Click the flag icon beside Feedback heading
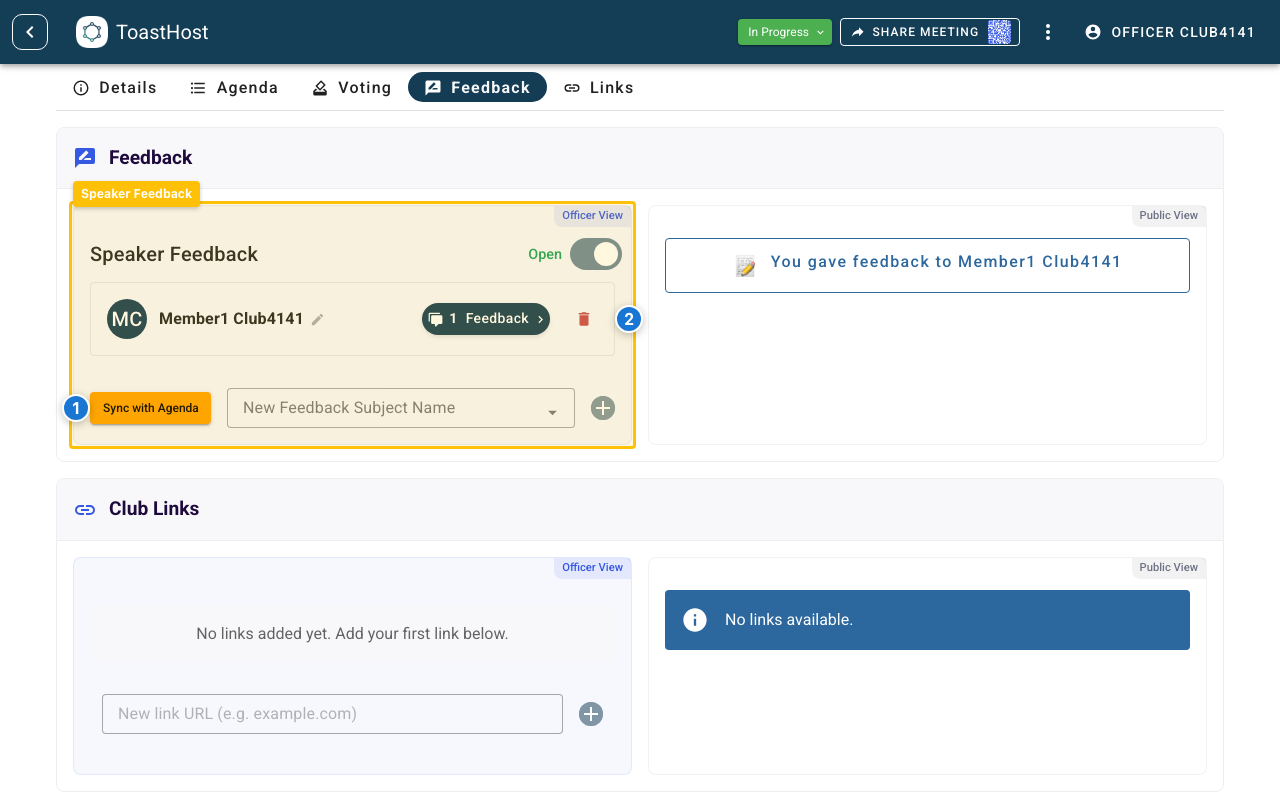 [x=85, y=156]
